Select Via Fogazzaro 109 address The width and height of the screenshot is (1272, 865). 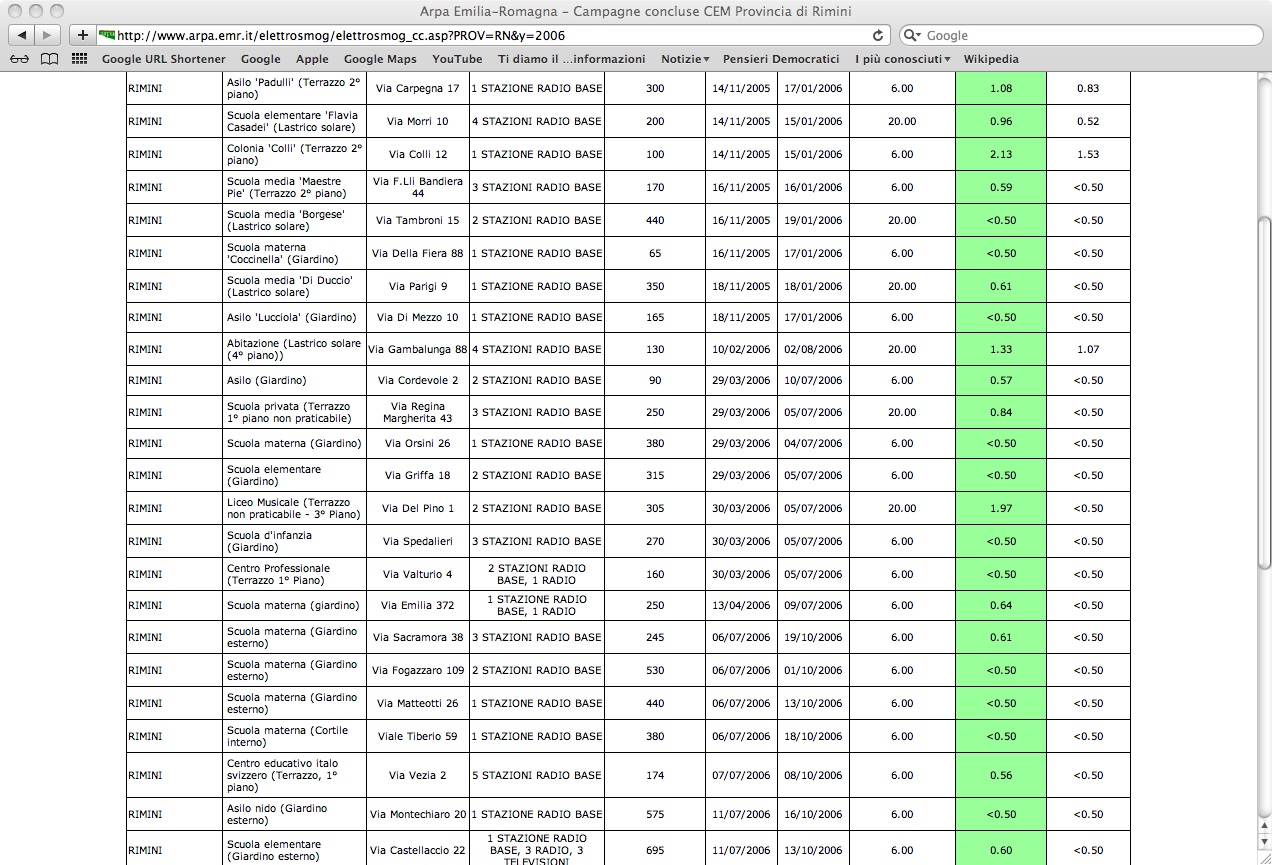417,670
